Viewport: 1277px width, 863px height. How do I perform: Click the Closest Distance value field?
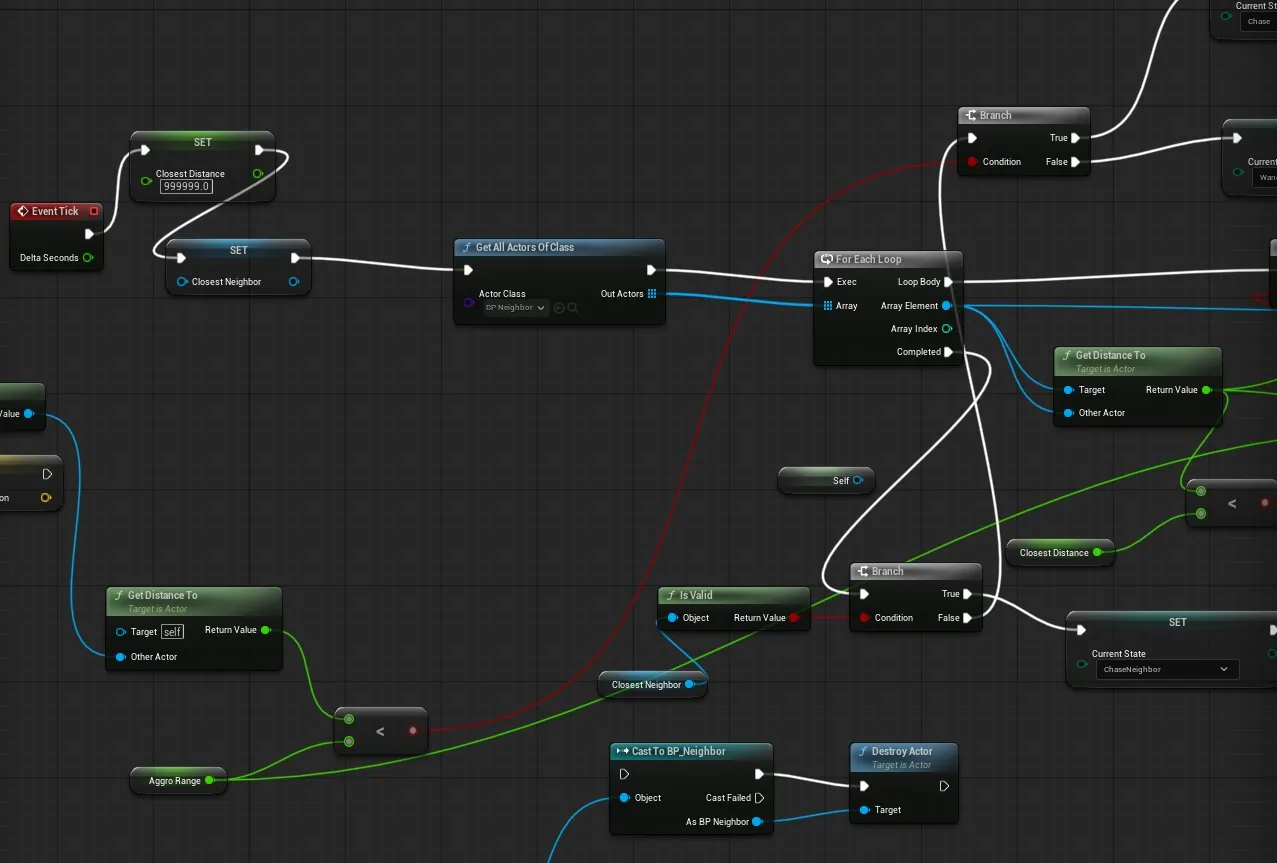pyautogui.click(x=187, y=187)
